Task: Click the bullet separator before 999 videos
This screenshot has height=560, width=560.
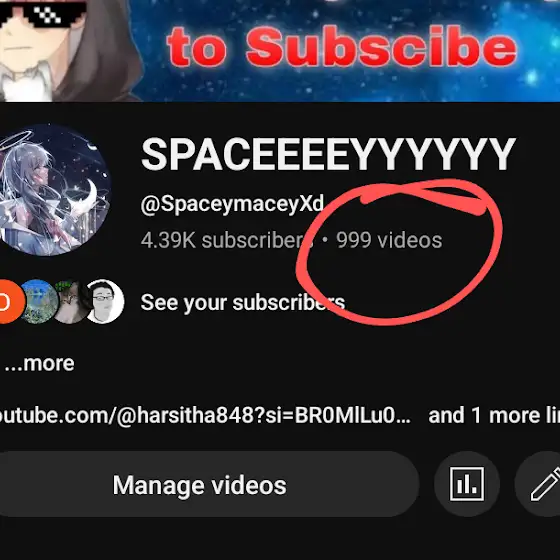Action: pyautogui.click(x=325, y=240)
